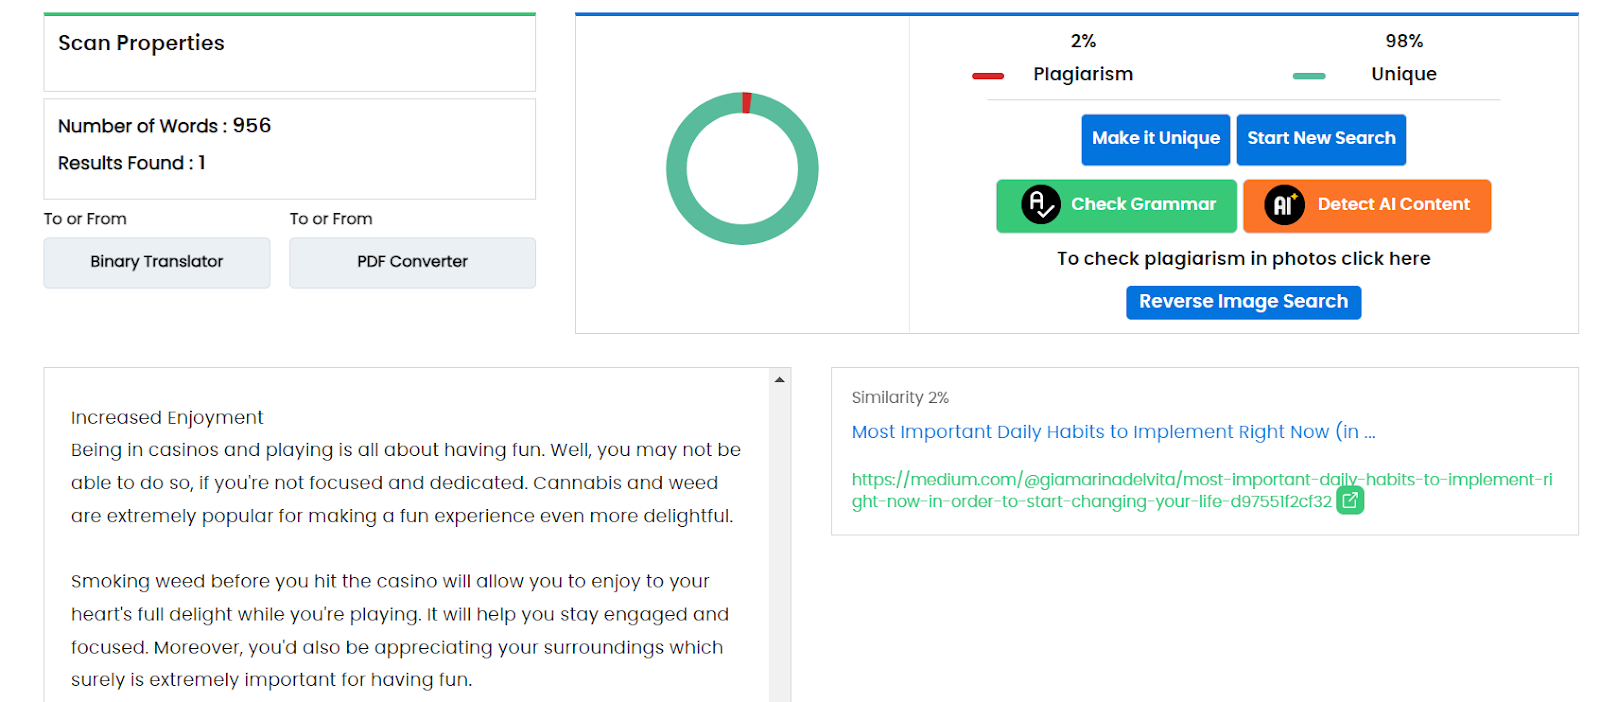Click the 'Increased Enjoyment' heading in the scanned text
Viewport: 1600px width, 702px height.
click(167, 418)
